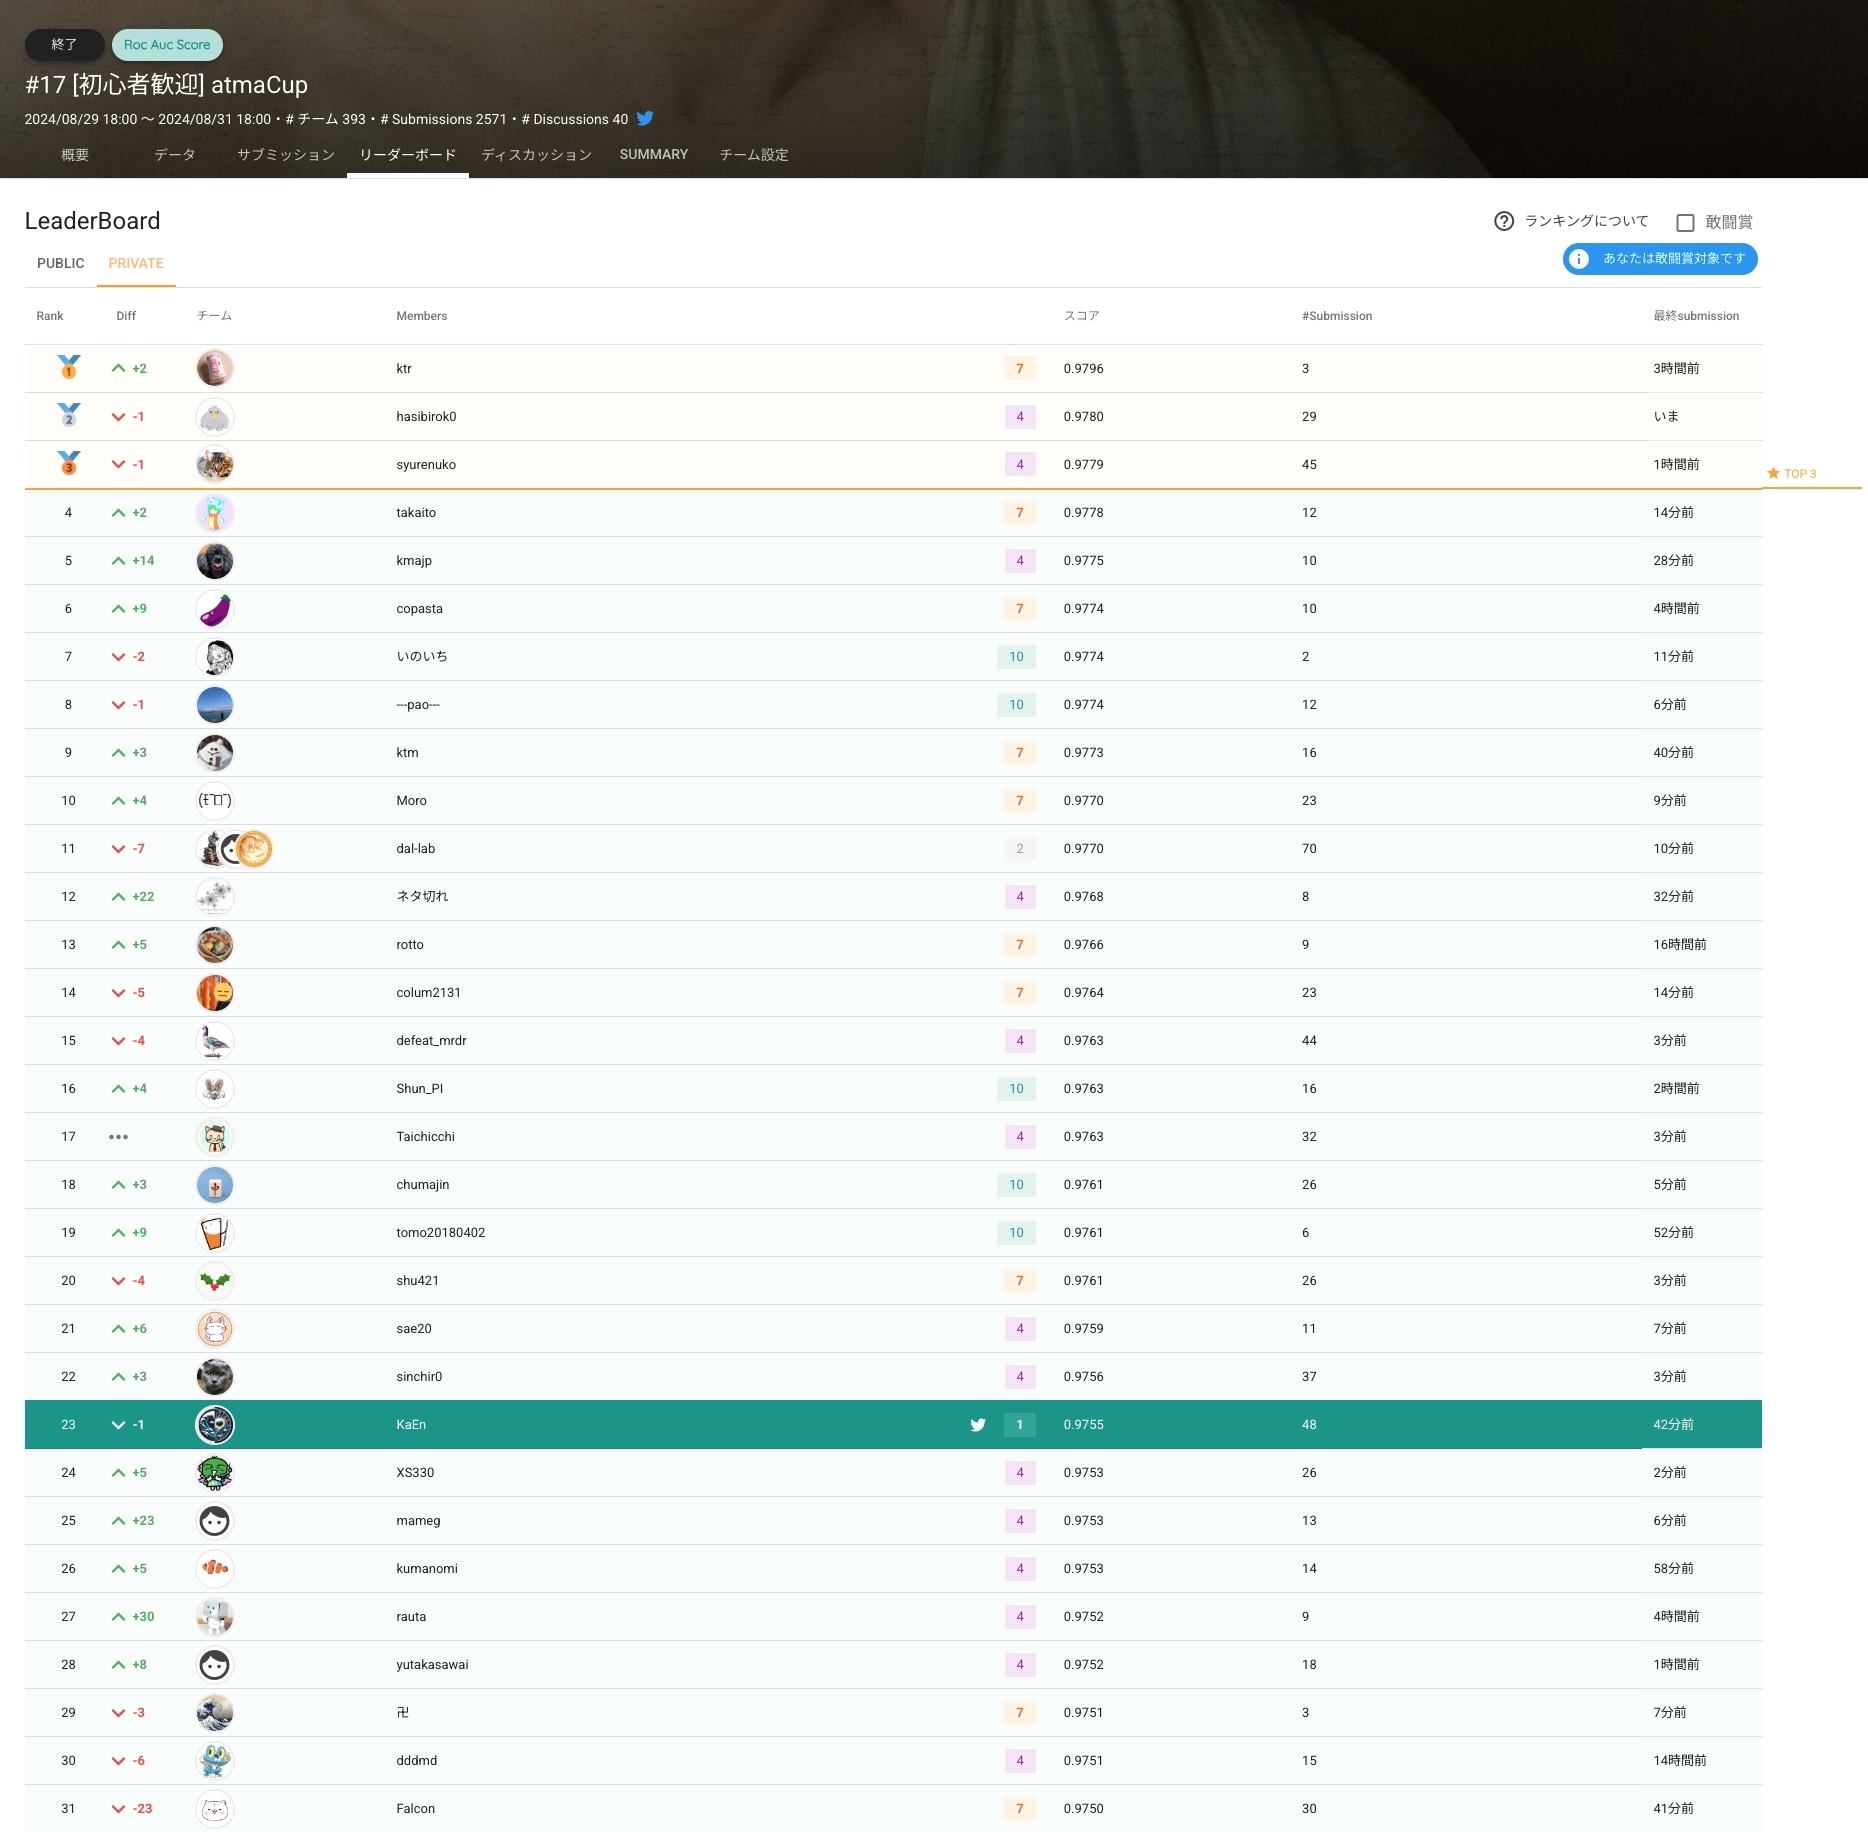Go to the サブミッション tab
Viewport: 1868px width, 1832px height.
[x=285, y=155]
